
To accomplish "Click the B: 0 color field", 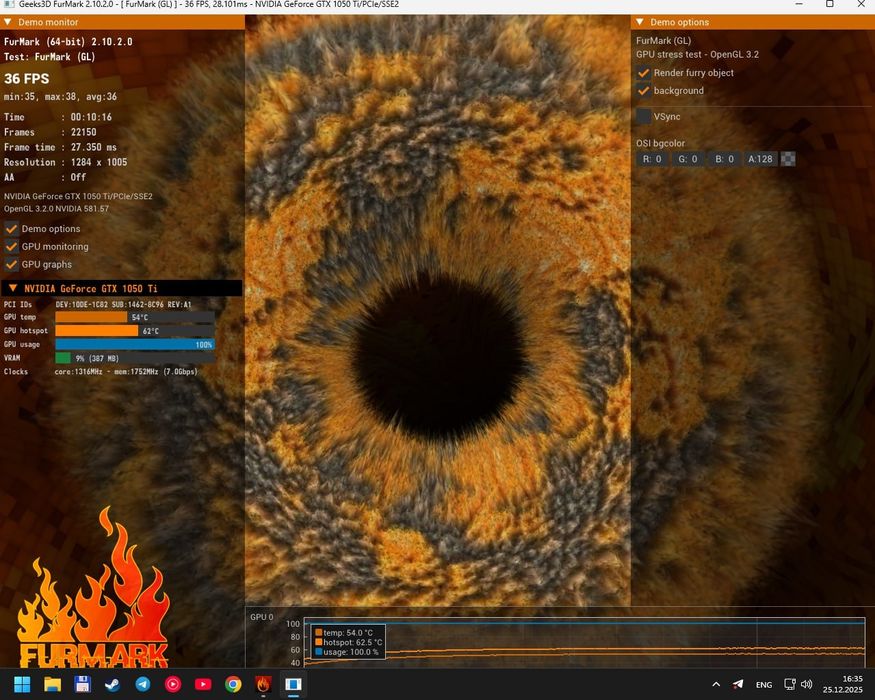I will click(x=724, y=159).
